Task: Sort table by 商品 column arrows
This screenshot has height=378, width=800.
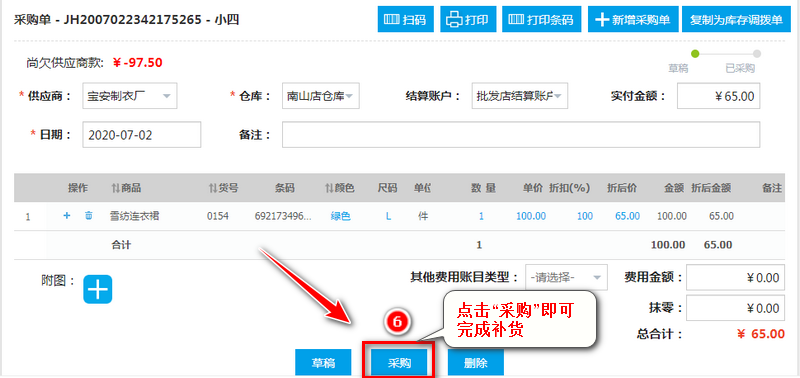Action: tap(115, 188)
